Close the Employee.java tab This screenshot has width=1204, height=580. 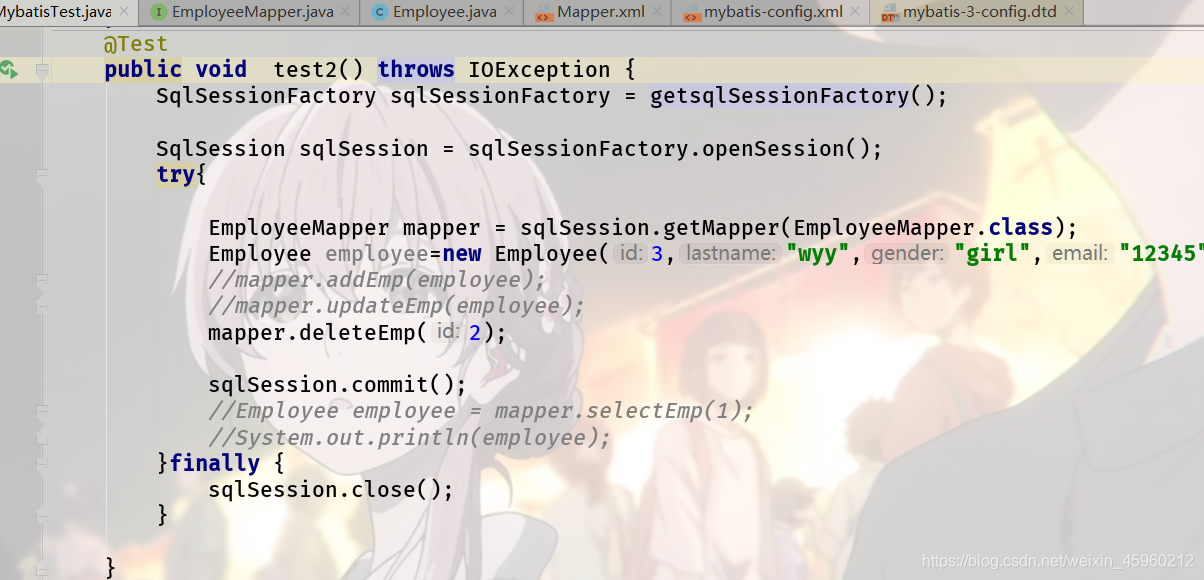click(x=510, y=13)
